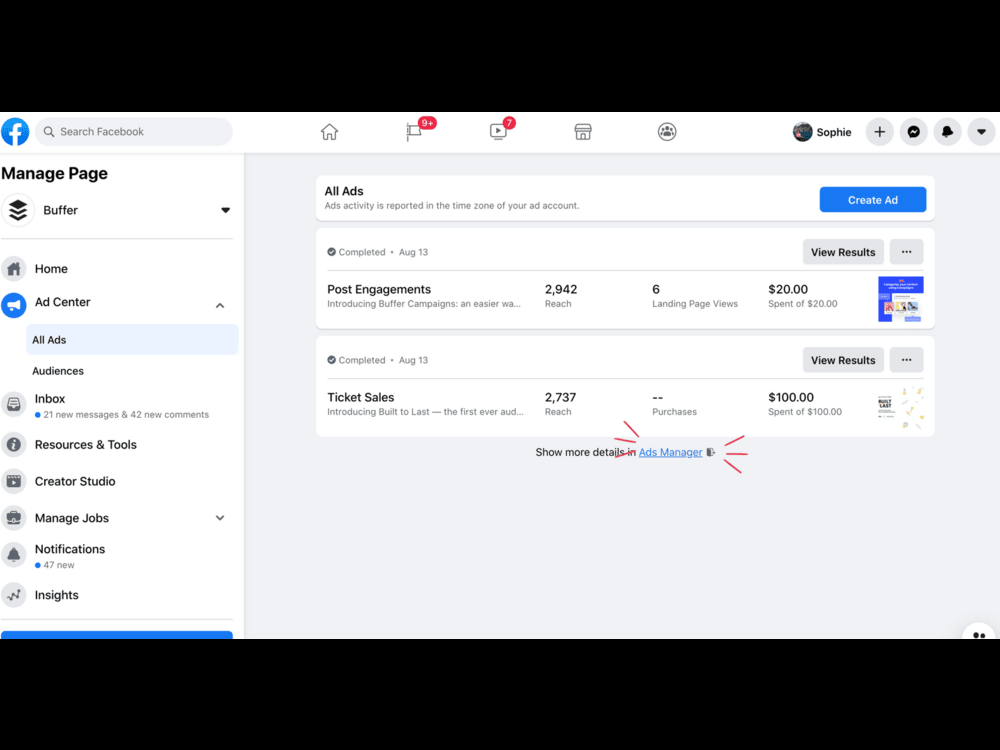Open the Groups icon
The image size is (1000, 750).
[667, 132]
